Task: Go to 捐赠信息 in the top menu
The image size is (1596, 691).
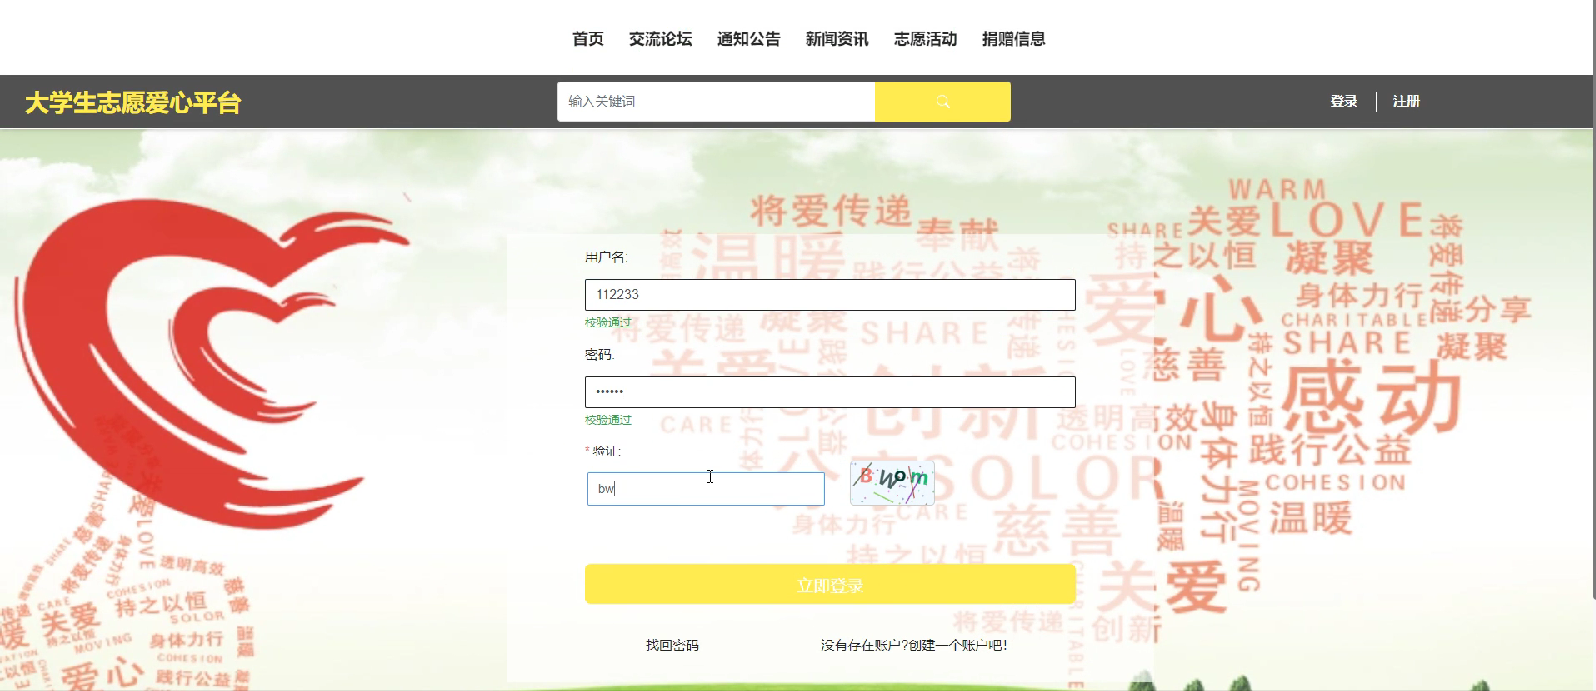Action: pyautogui.click(x=1013, y=39)
